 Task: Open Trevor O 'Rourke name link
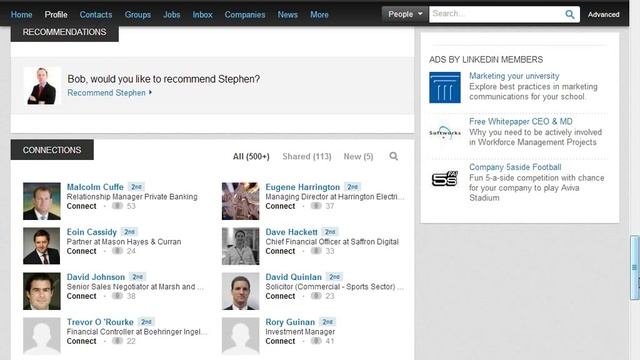(100, 322)
